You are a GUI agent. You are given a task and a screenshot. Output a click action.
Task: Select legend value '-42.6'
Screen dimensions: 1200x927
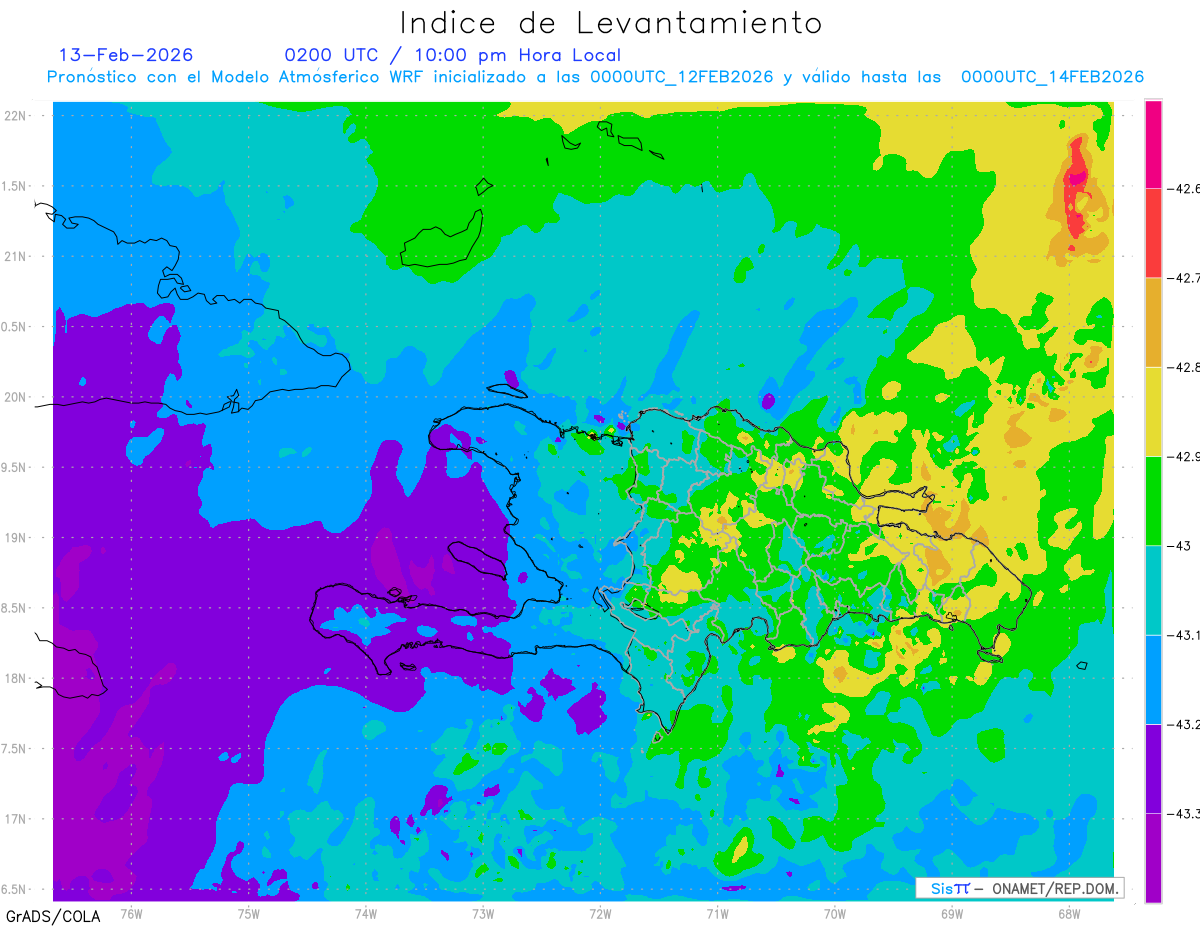[1185, 188]
